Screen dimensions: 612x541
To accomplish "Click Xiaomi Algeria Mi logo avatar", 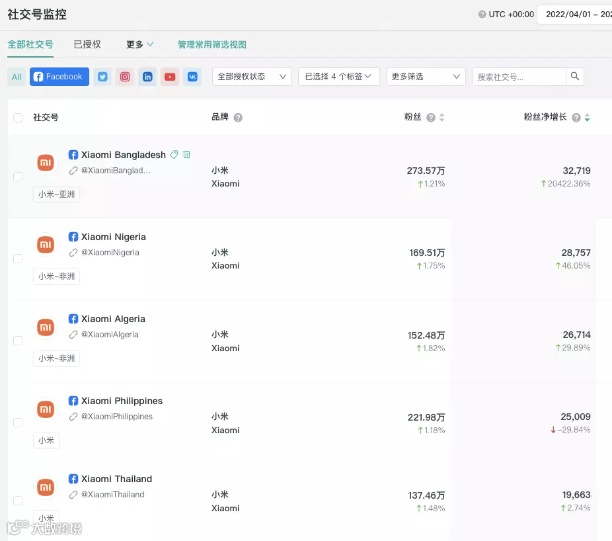I will click(46, 327).
